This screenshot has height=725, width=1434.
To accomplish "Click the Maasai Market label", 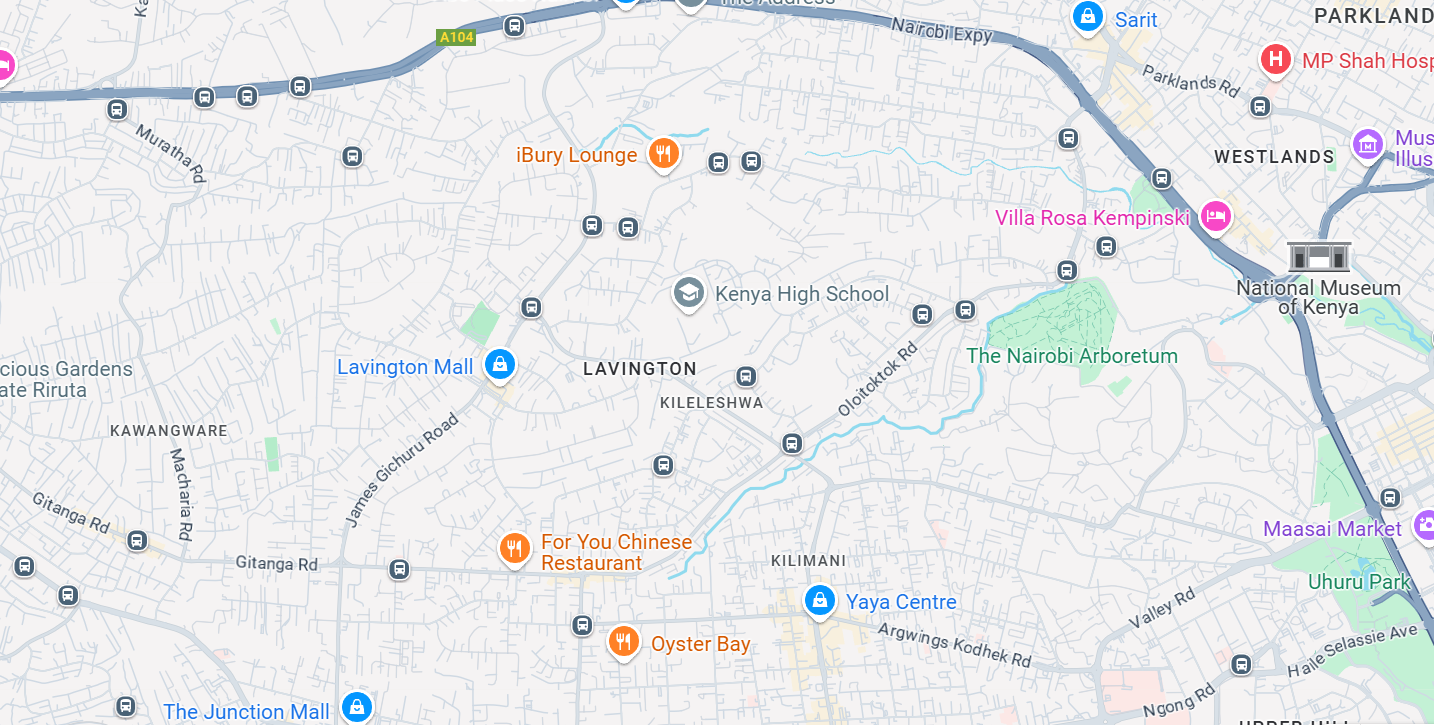I will 1332,529.
